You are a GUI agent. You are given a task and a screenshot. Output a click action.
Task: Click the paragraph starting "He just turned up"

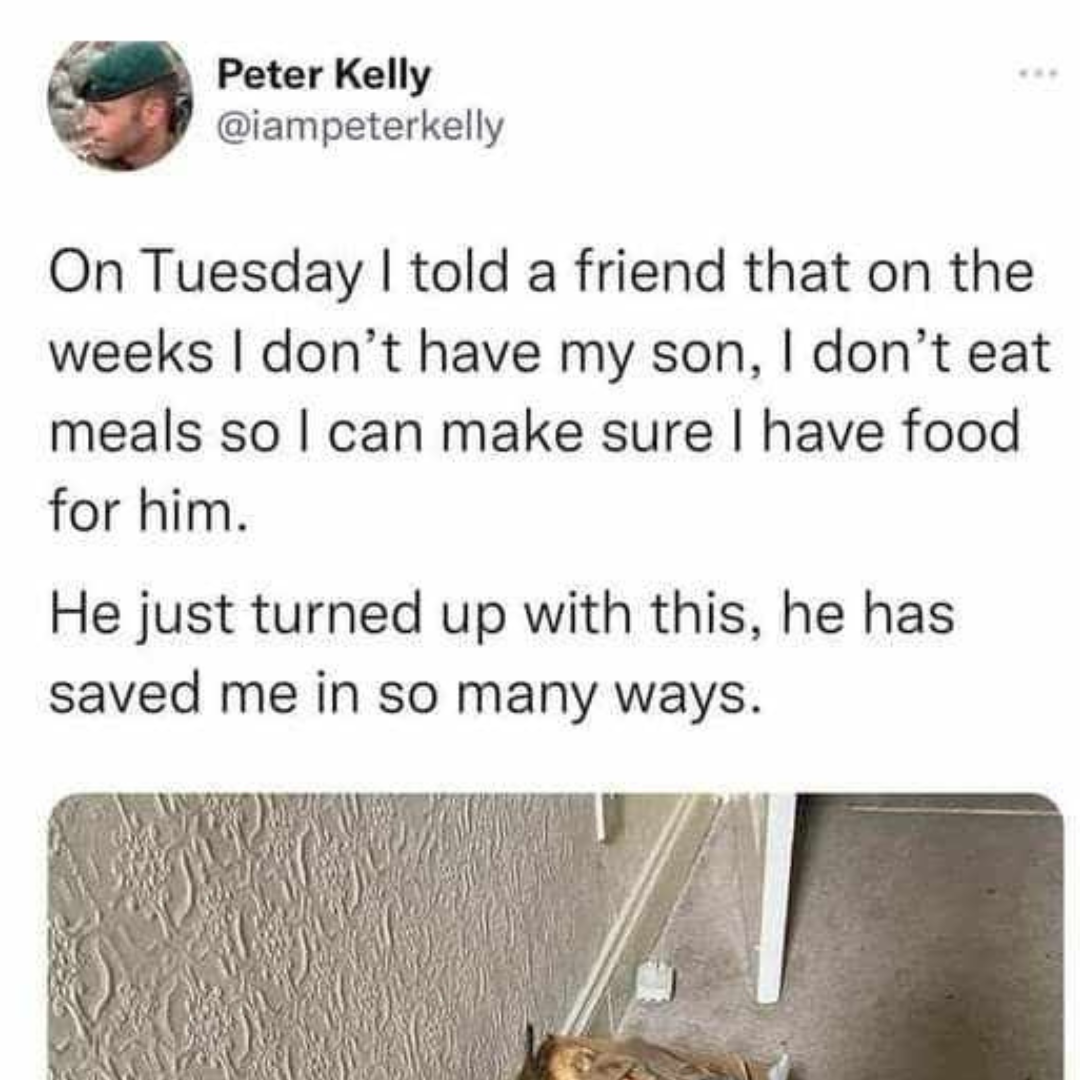tap(502, 654)
